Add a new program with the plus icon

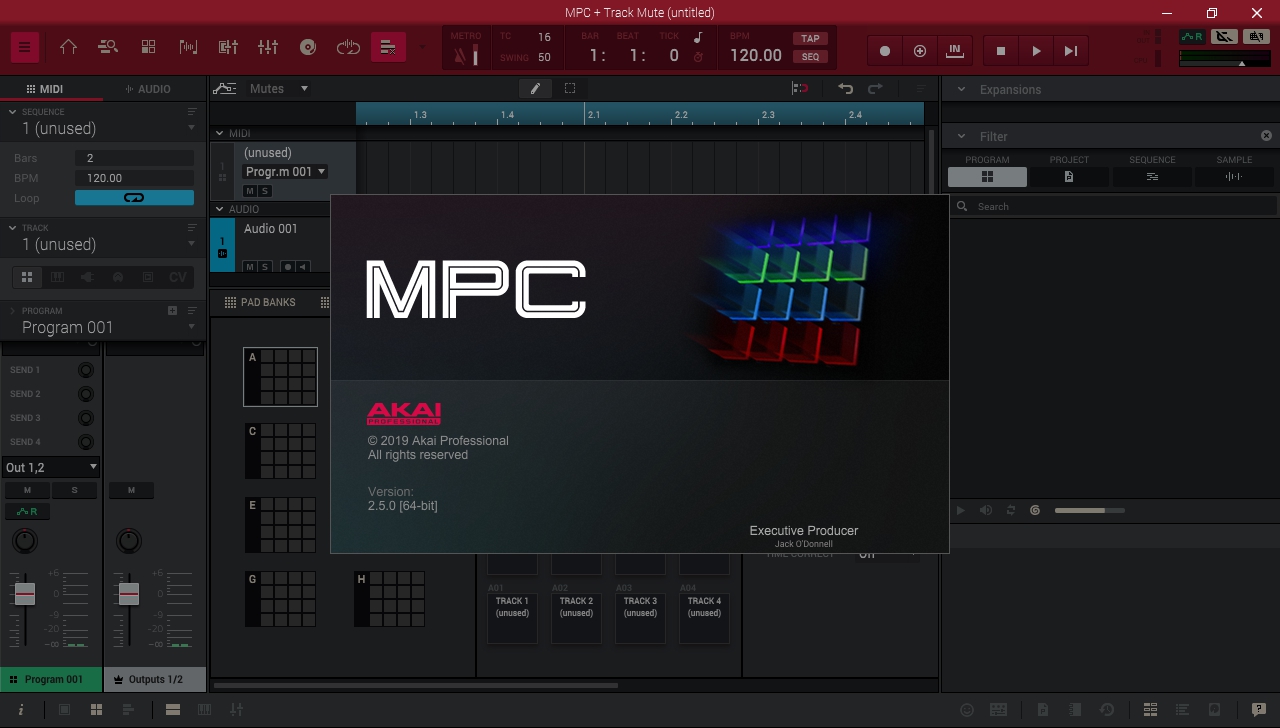(x=172, y=311)
